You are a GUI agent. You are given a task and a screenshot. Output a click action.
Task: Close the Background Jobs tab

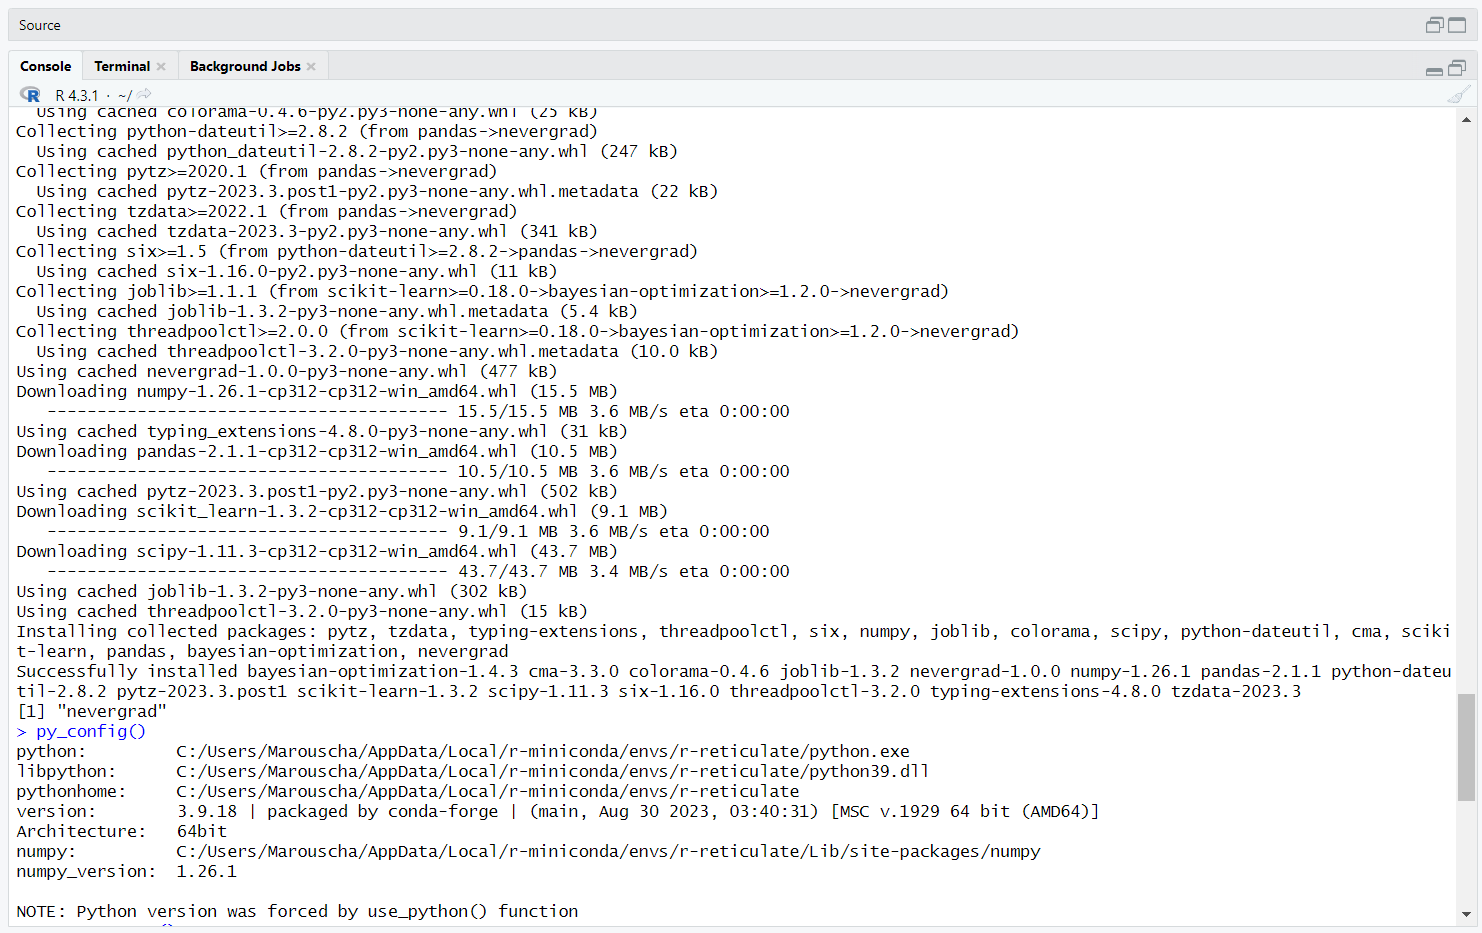pyautogui.click(x=311, y=66)
